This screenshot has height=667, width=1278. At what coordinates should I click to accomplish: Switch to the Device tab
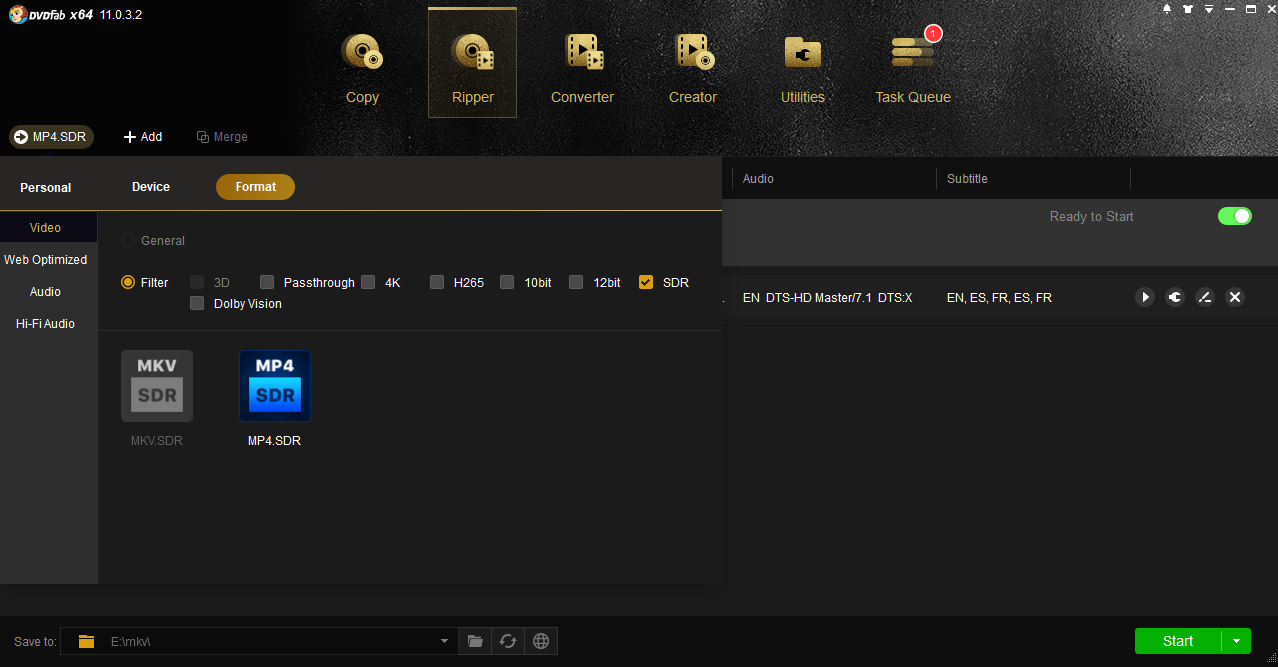pos(151,187)
